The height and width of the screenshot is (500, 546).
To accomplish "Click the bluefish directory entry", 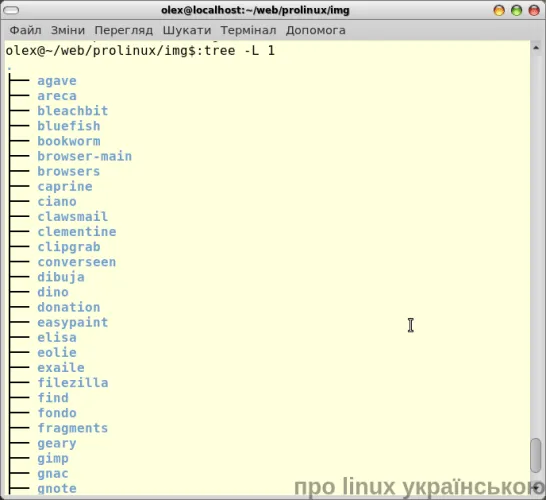I will (69, 126).
